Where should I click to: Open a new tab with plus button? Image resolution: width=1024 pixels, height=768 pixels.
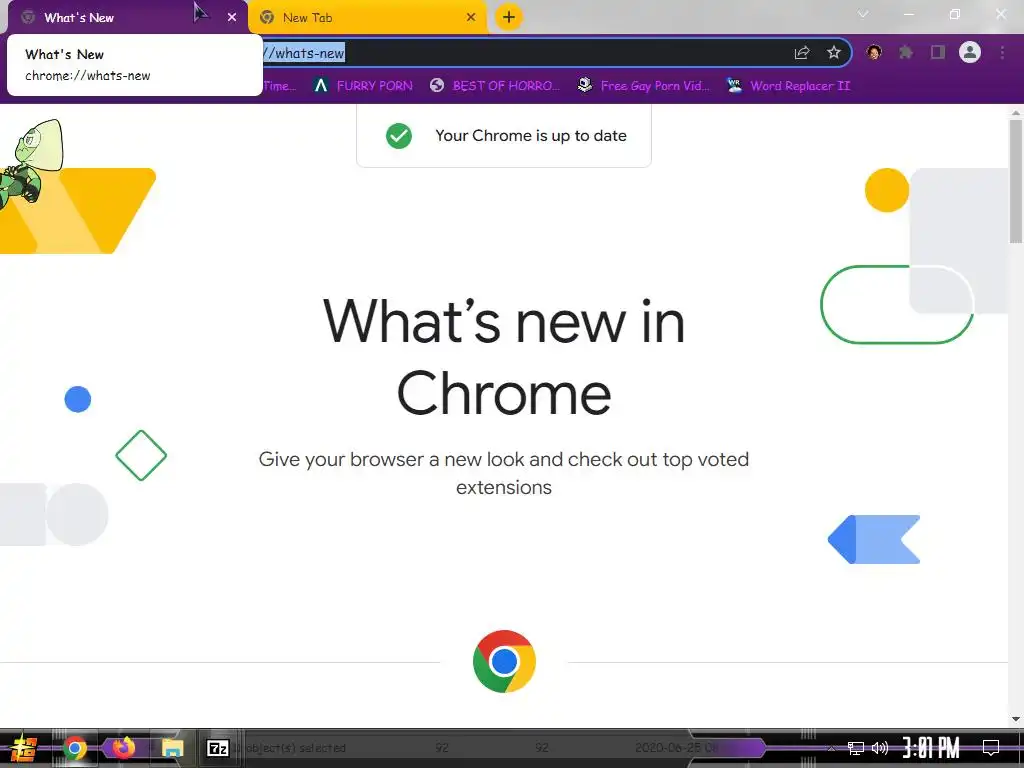tap(509, 17)
